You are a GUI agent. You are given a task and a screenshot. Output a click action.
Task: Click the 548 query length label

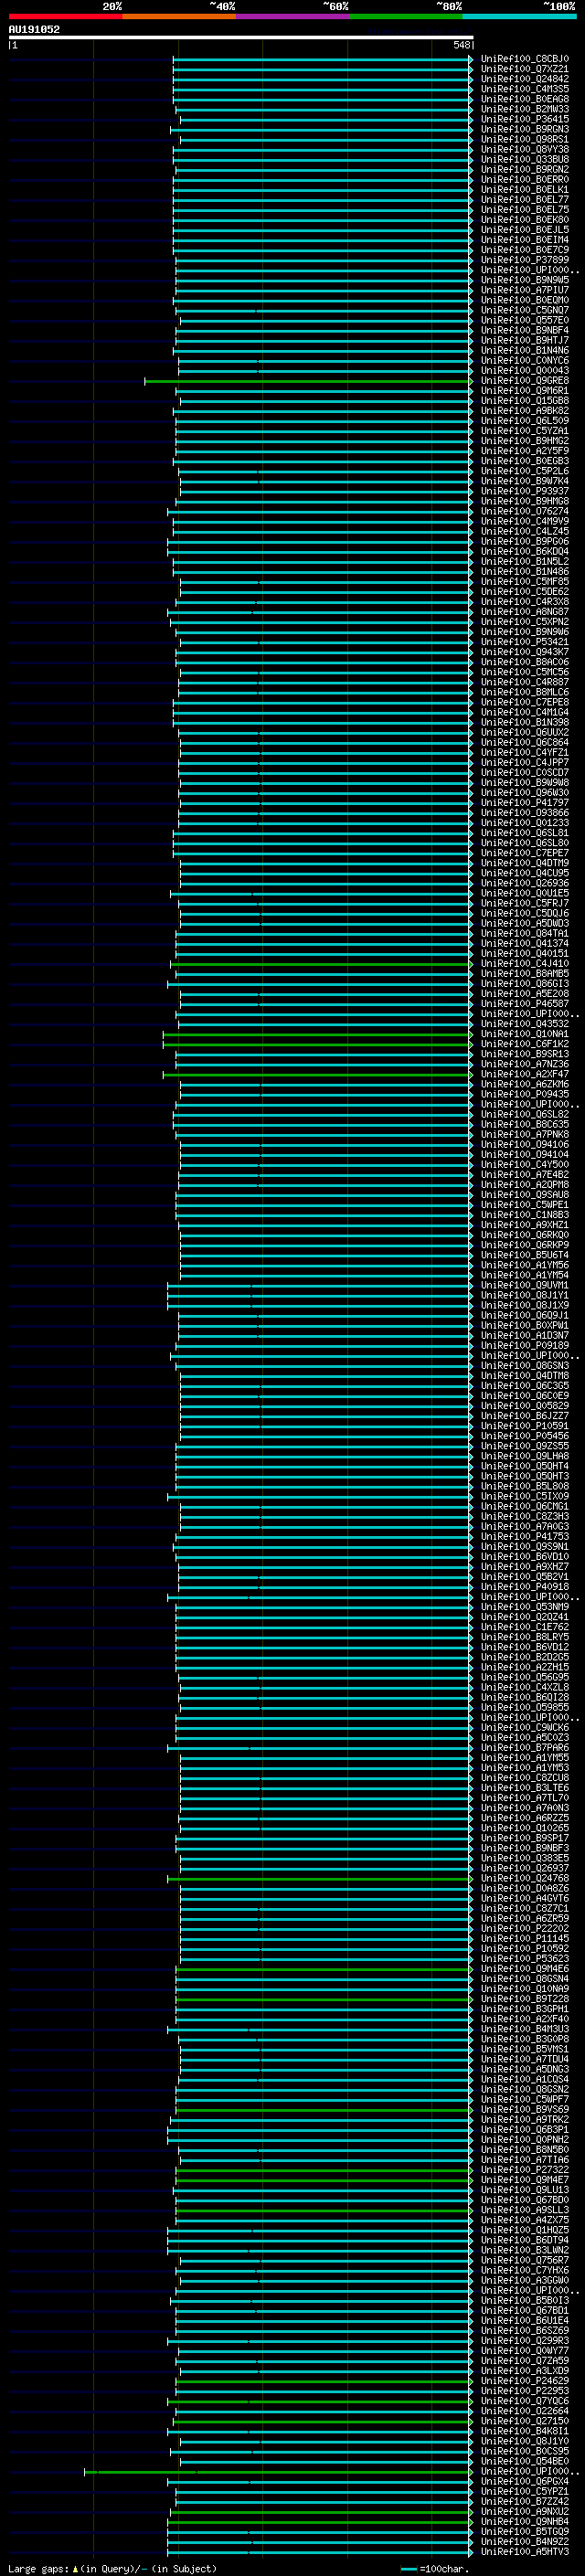tap(461, 45)
